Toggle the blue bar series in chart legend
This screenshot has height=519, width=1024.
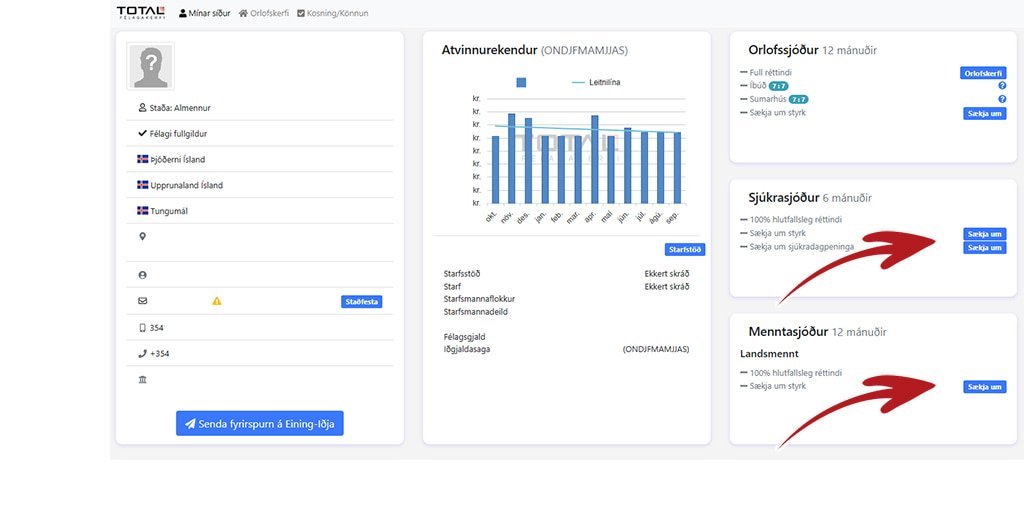521,82
